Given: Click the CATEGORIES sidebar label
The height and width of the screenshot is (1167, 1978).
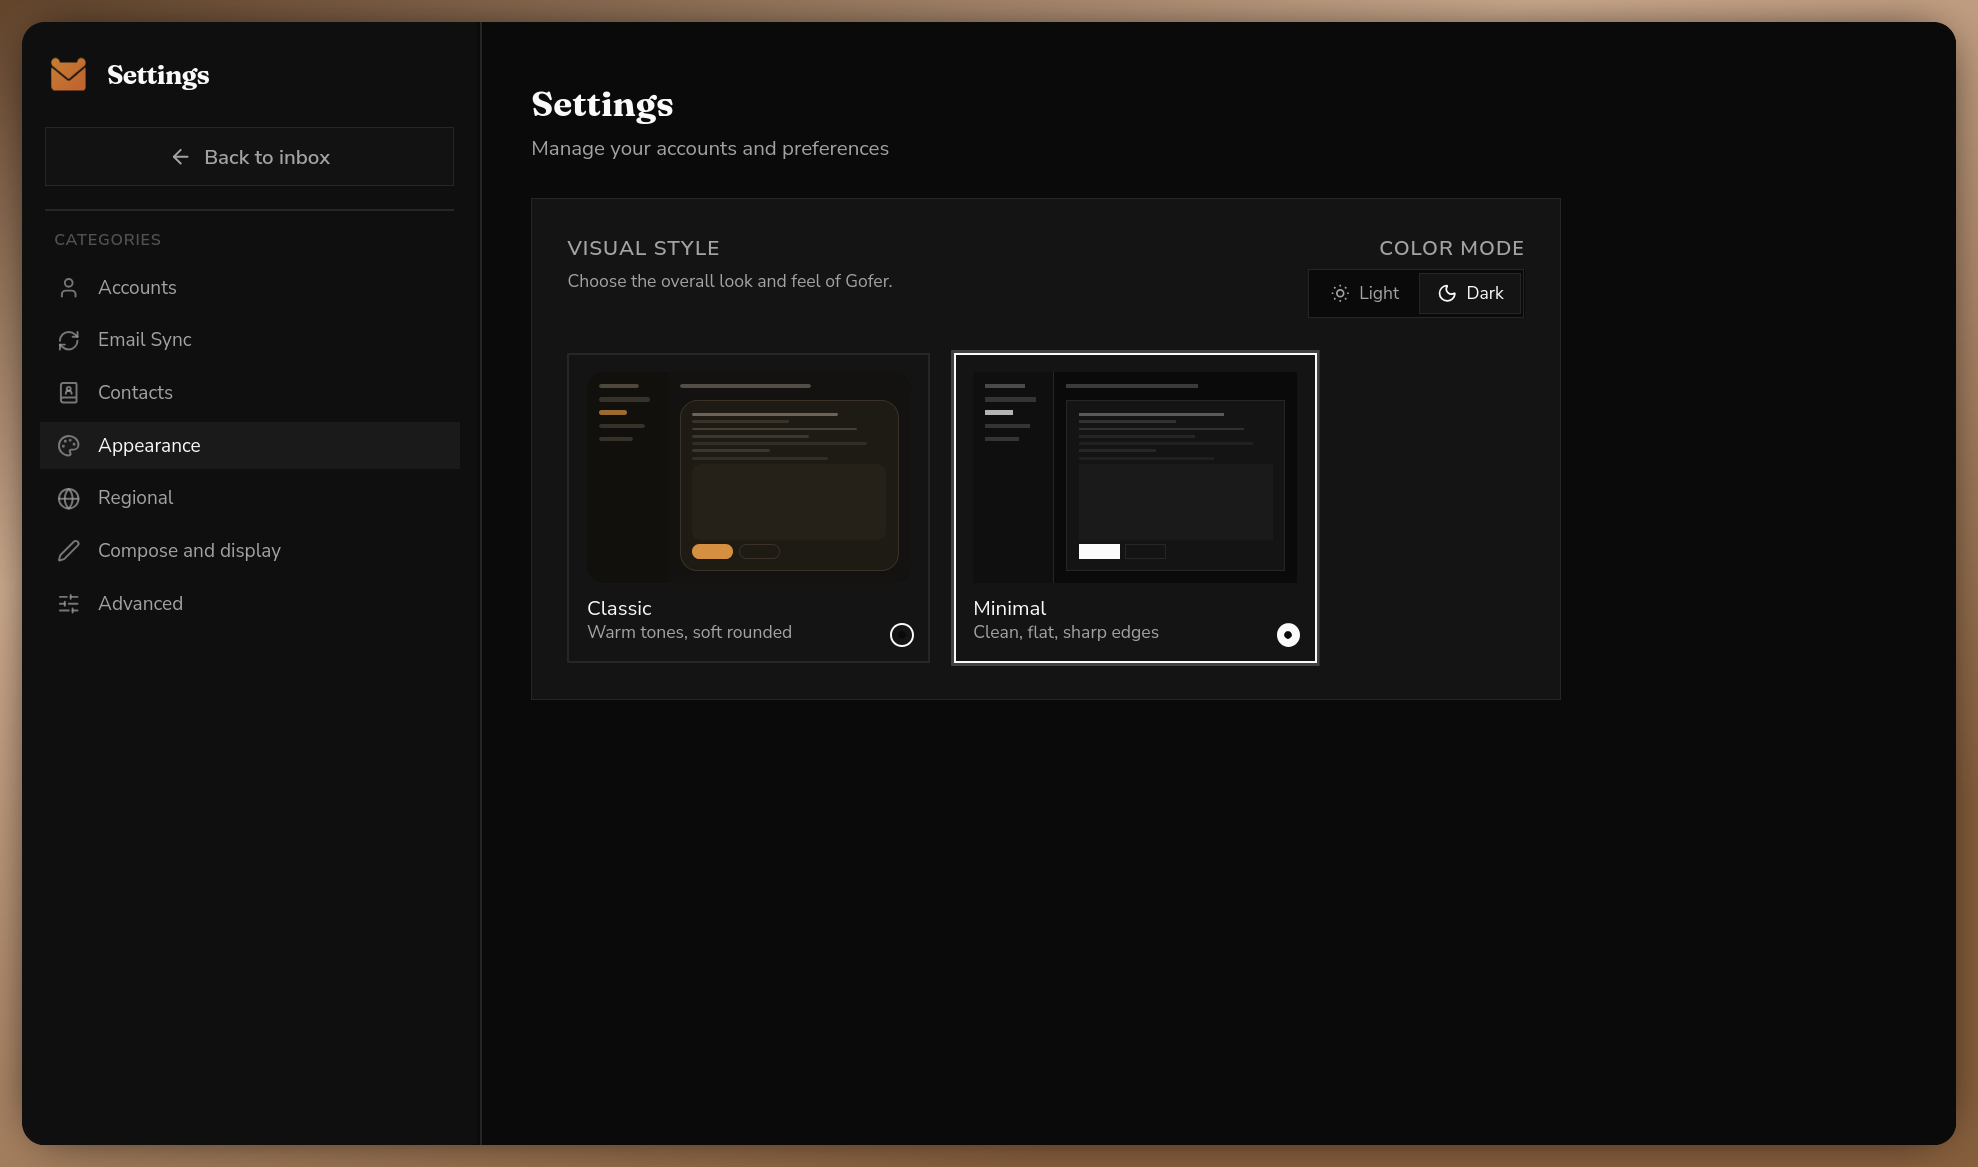Looking at the screenshot, I should click(x=107, y=240).
